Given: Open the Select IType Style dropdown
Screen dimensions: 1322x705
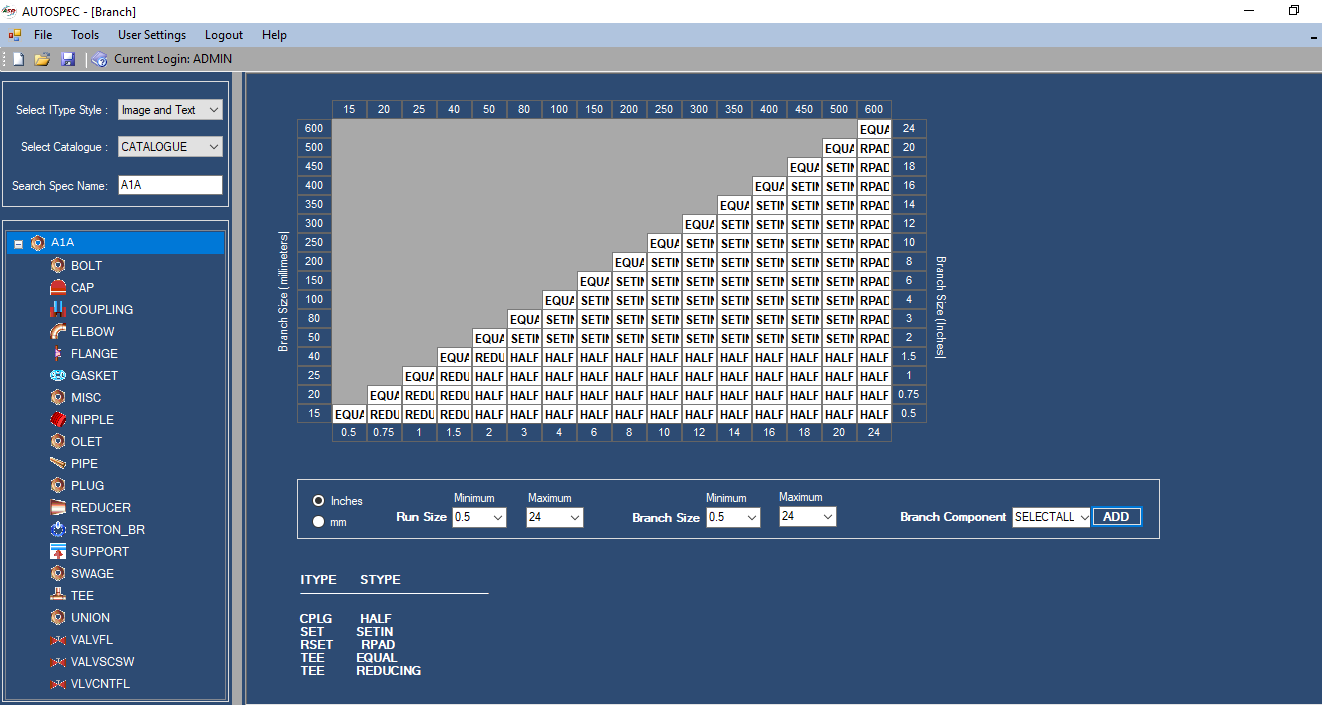Looking at the screenshot, I should coord(170,110).
